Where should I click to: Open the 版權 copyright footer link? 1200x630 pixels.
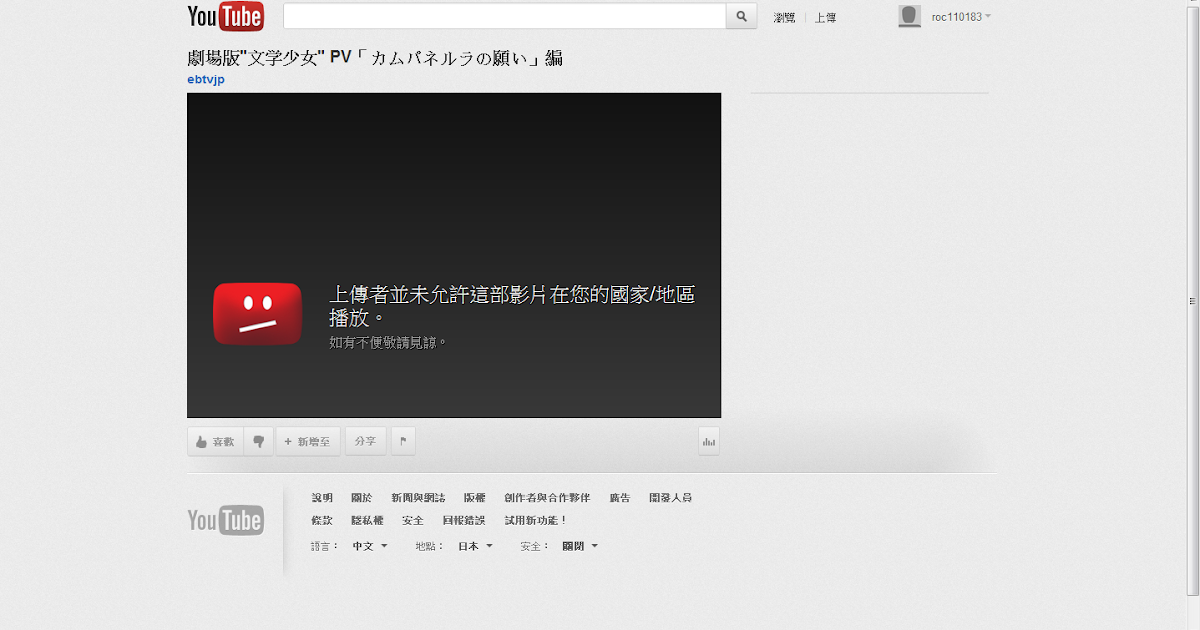pos(474,497)
